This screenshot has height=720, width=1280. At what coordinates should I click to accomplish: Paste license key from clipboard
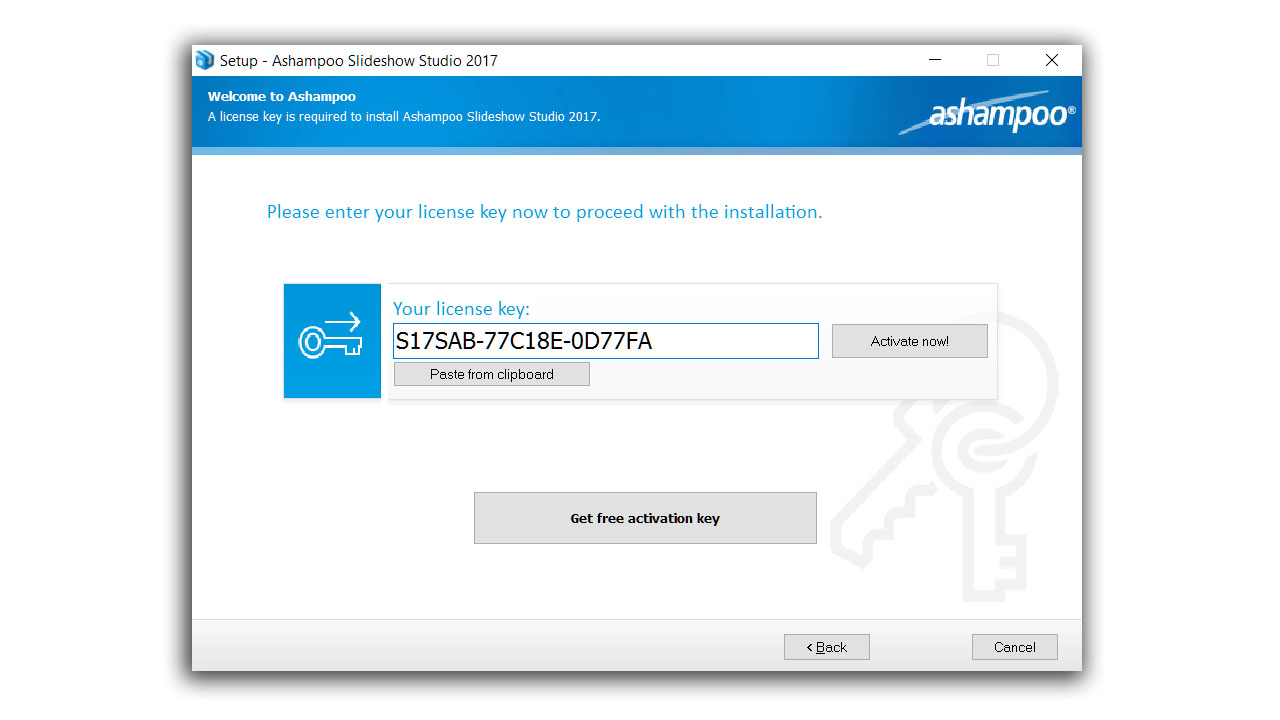coord(491,374)
